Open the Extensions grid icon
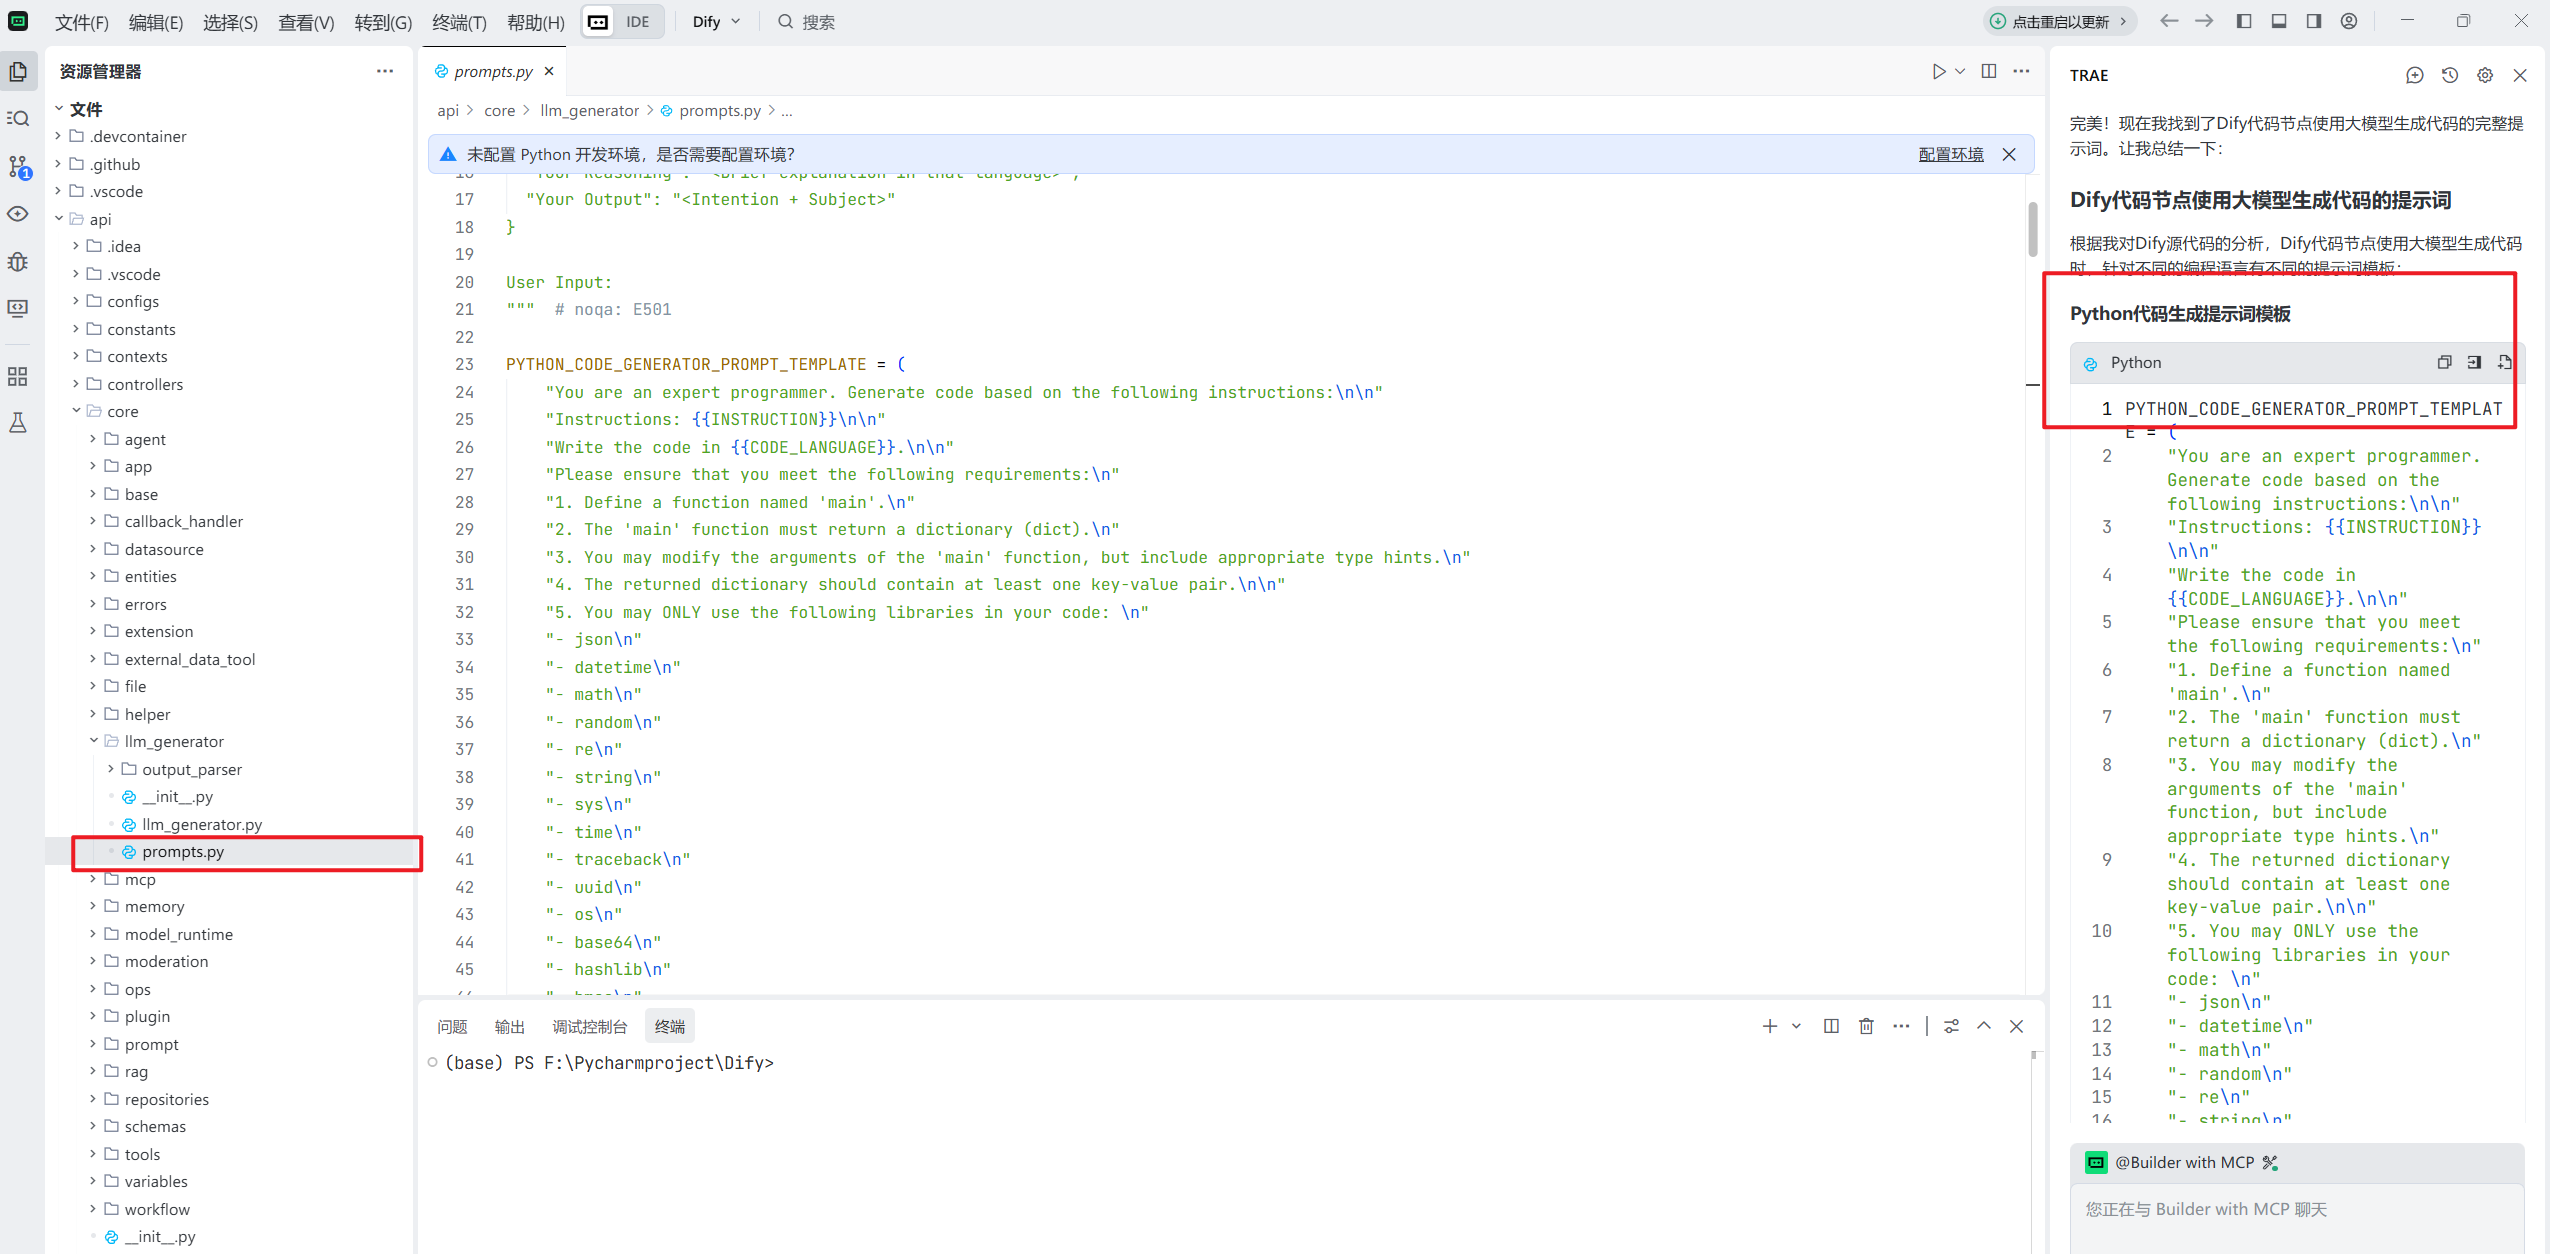 [x=18, y=376]
